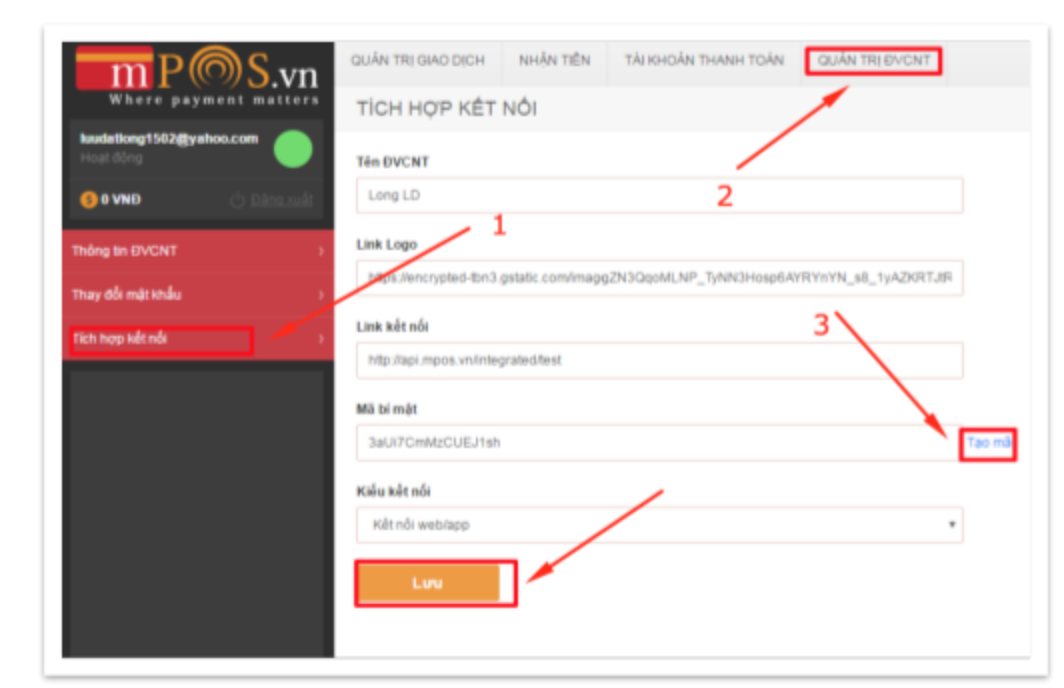
Task: Click the power icon next to Đăng xuất
Action: (238, 200)
